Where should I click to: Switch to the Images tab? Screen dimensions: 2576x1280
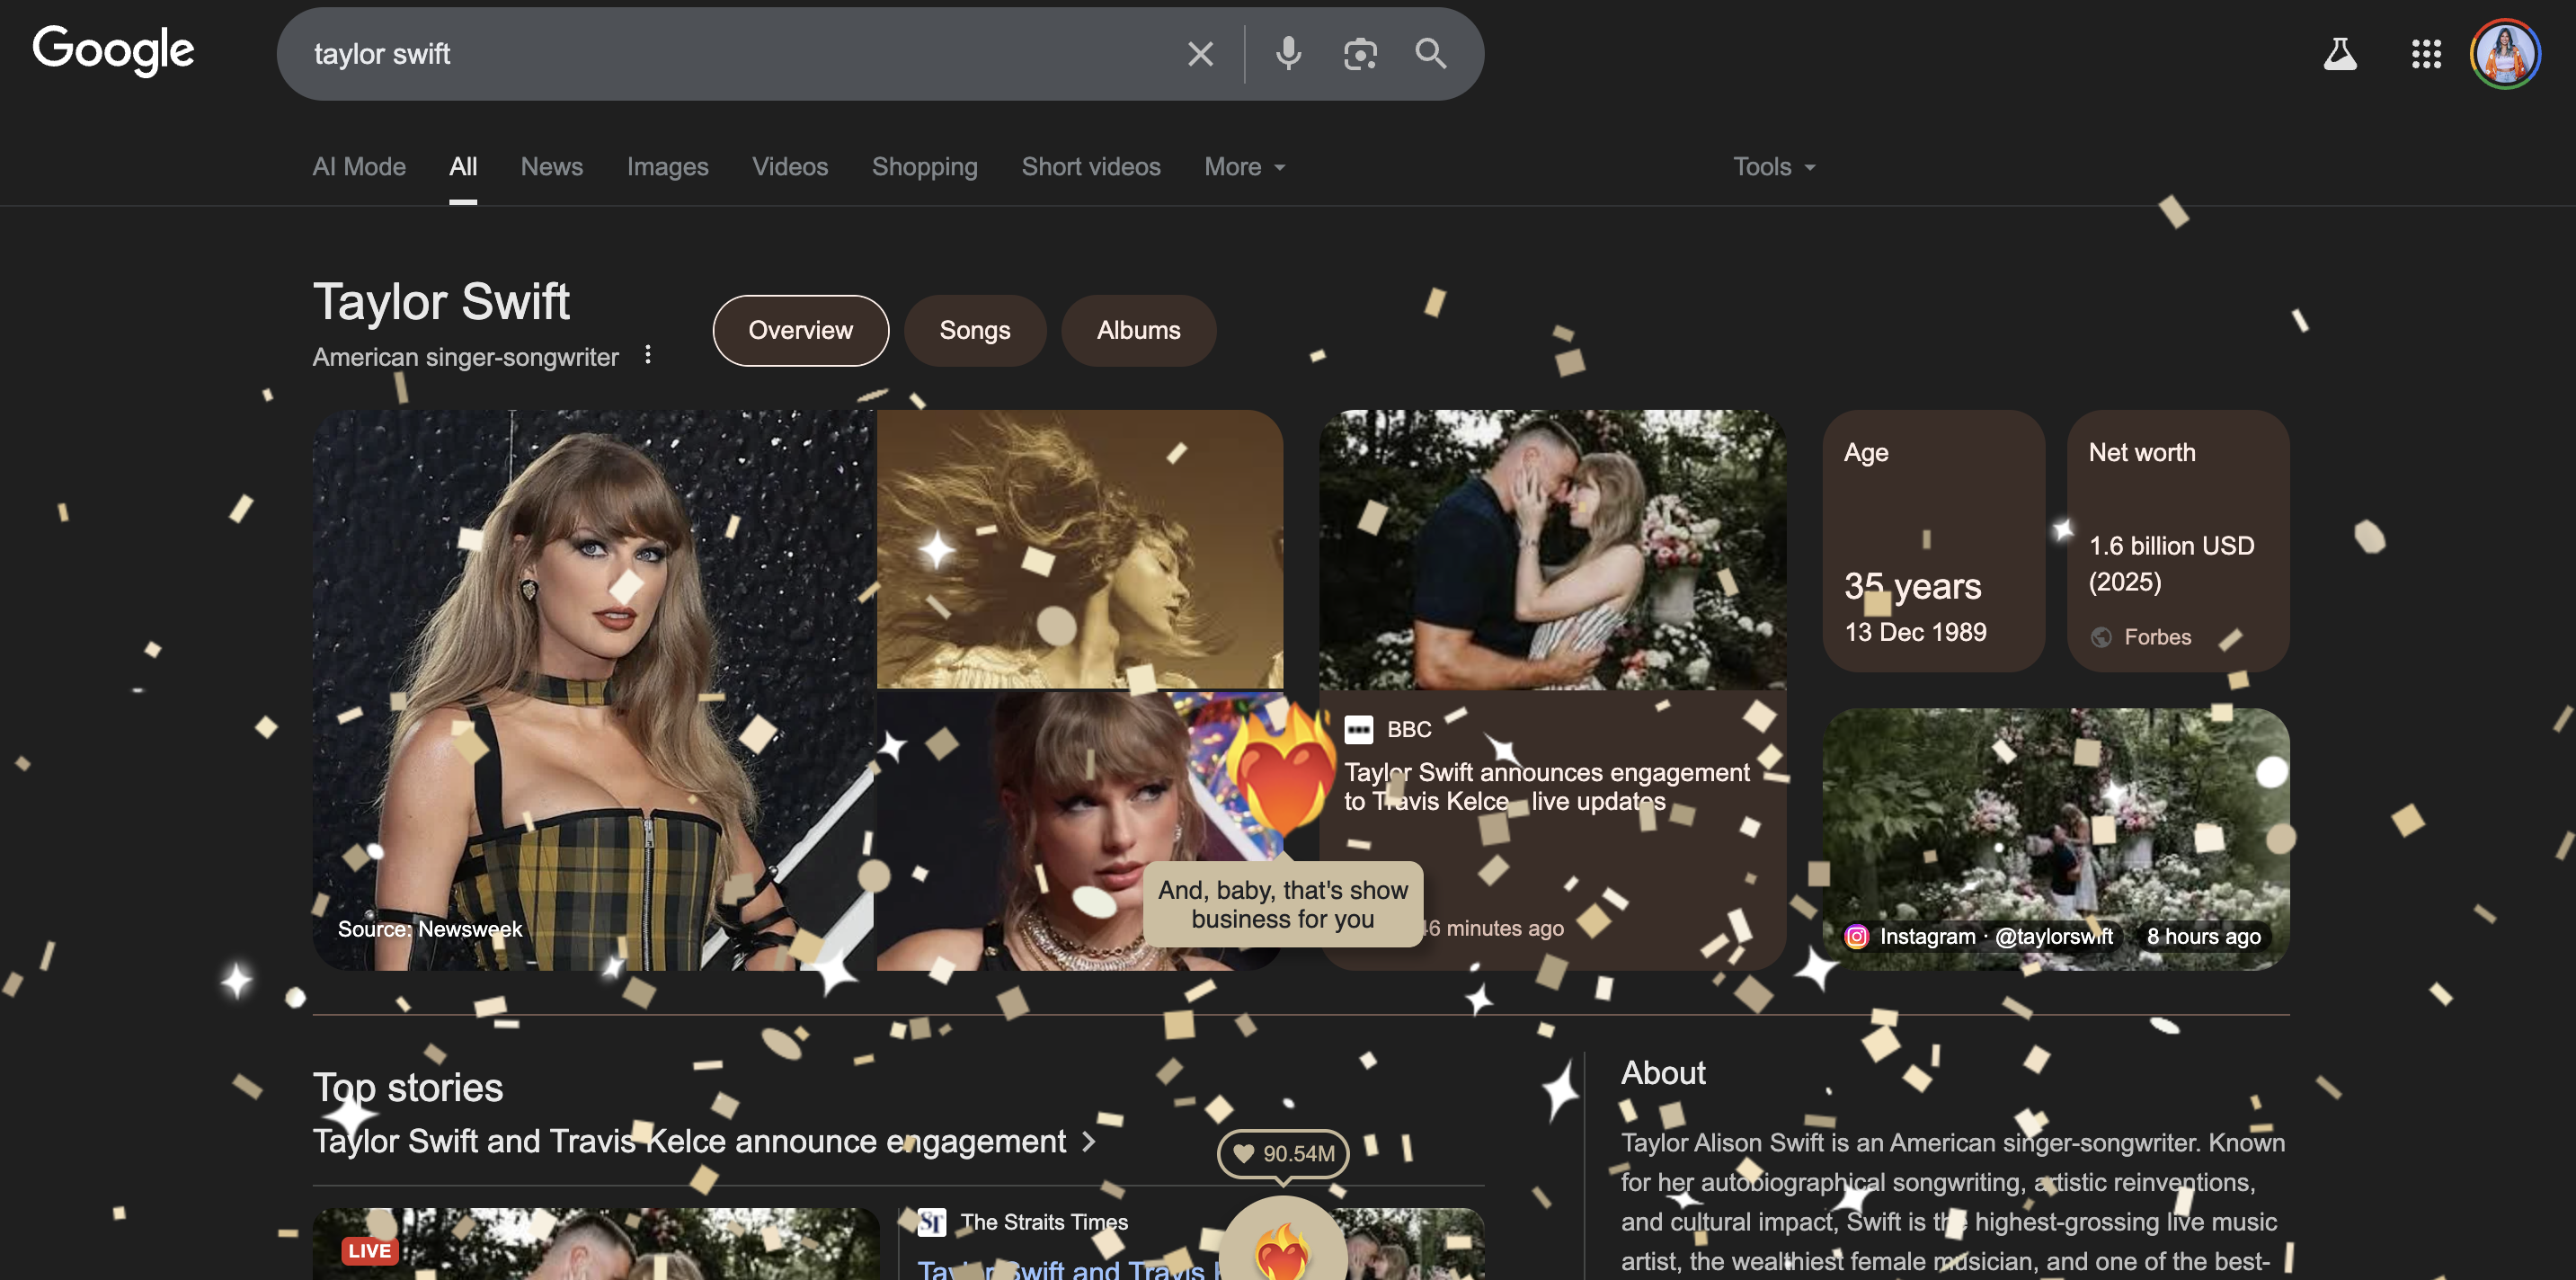[x=667, y=167]
